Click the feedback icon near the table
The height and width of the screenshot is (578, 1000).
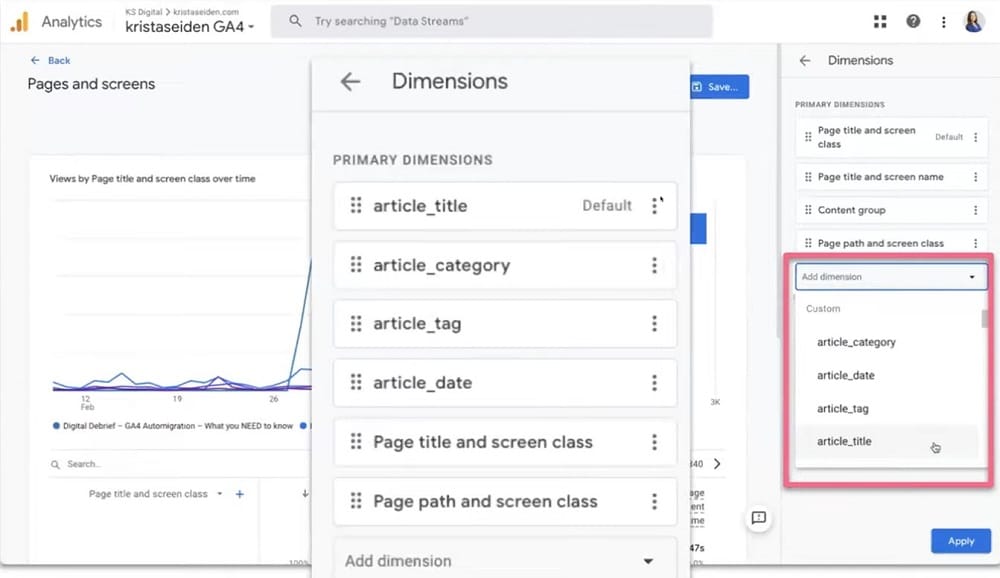pos(758,518)
